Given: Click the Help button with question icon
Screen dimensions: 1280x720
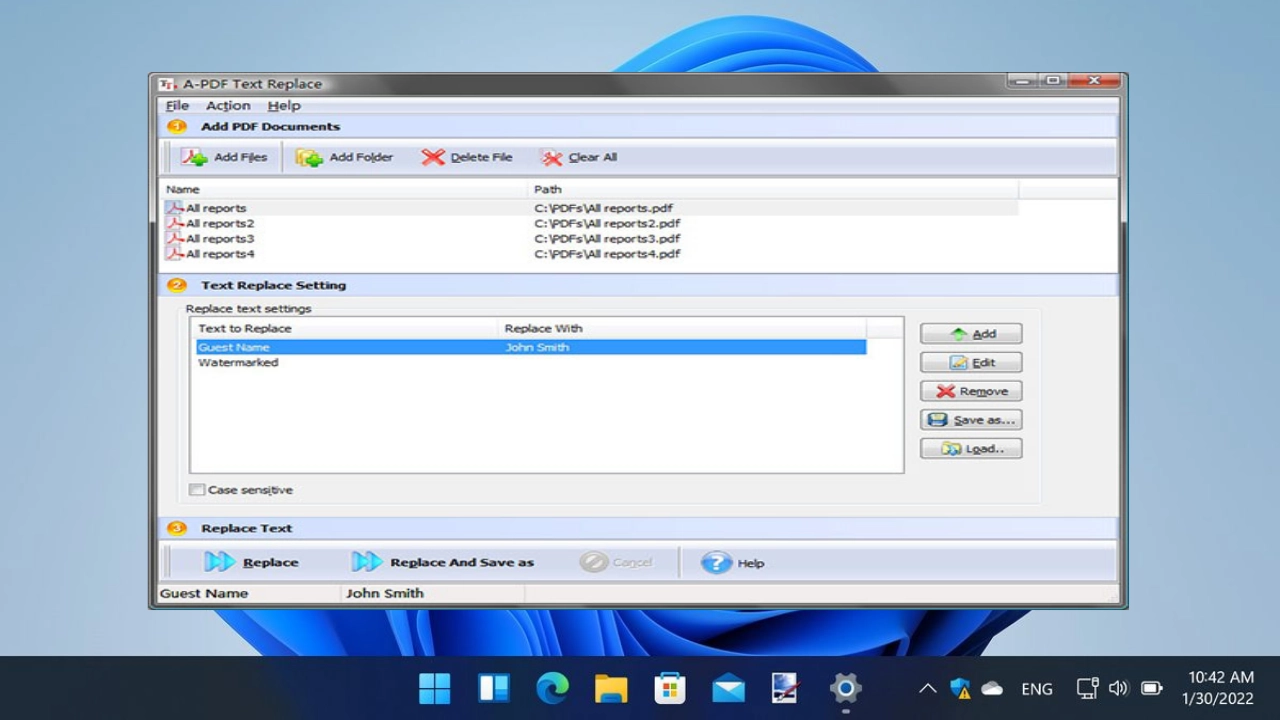Looking at the screenshot, I should click(x=733, y=563).
